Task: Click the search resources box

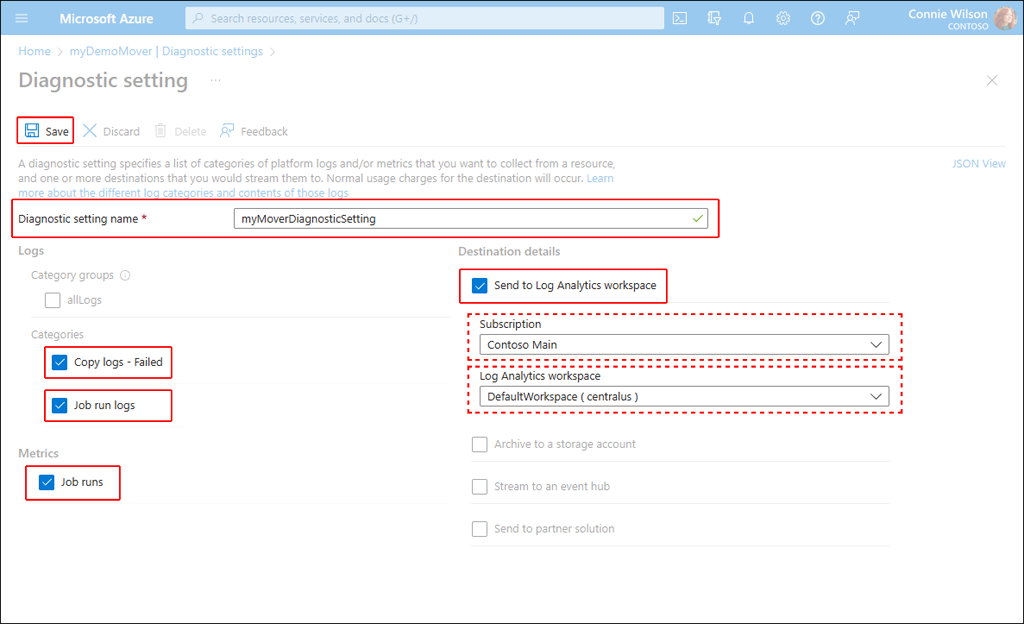Action: 424,18
